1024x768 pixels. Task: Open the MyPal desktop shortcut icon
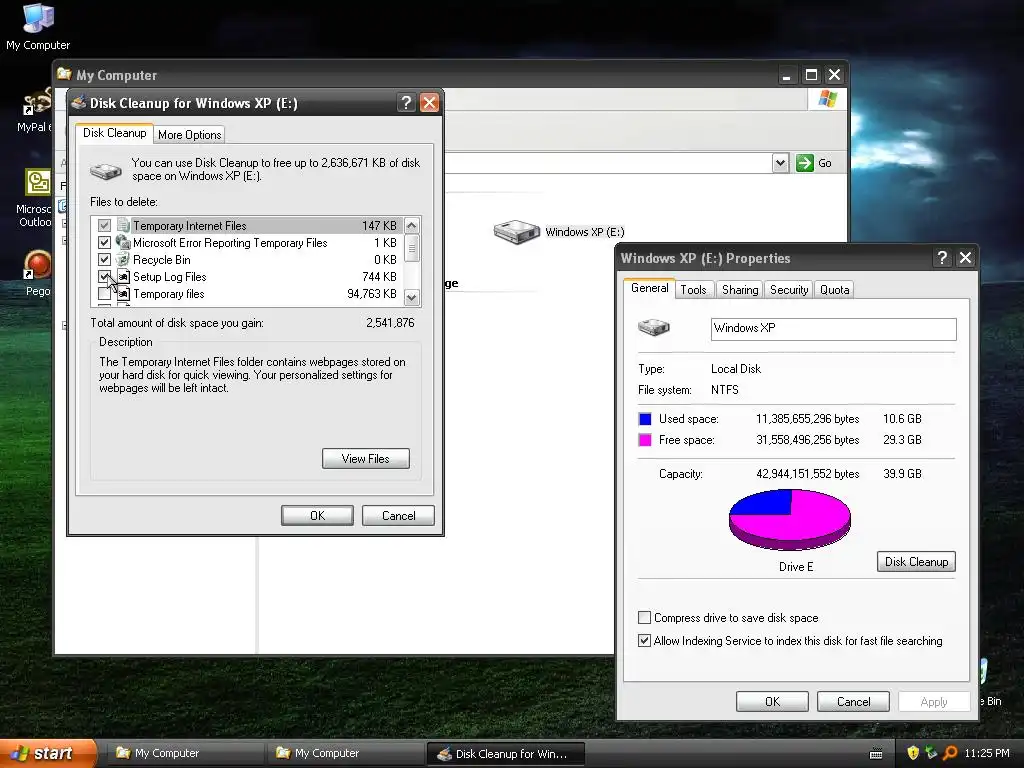click(x=37, y=103)
